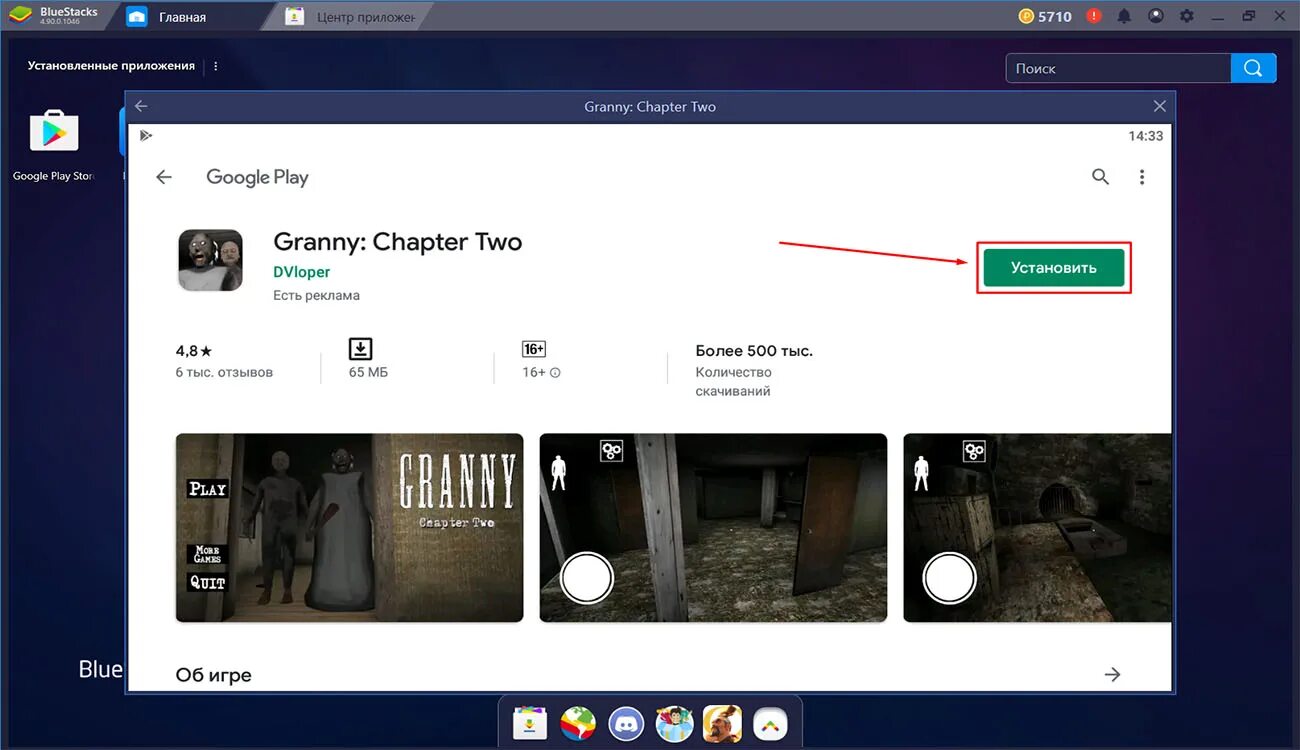1300x750 pixels.
Task: Click the Установленные приложения heading
Action: [111, 66]
